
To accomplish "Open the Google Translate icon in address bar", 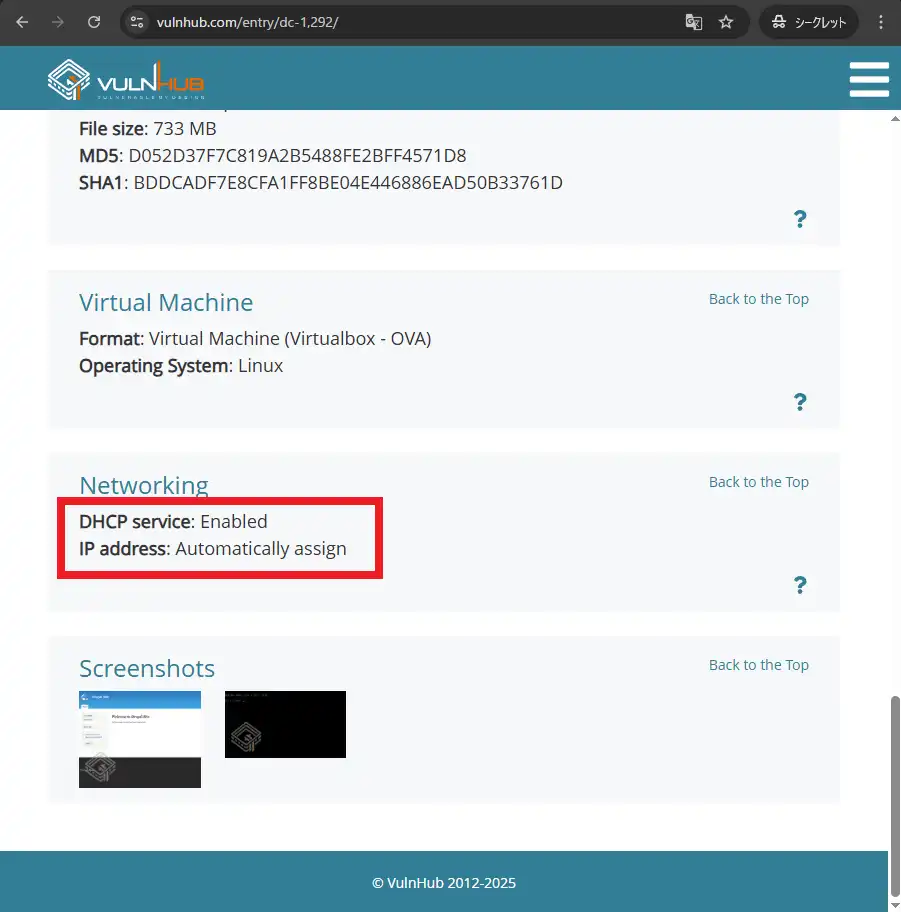I will 693,22.
